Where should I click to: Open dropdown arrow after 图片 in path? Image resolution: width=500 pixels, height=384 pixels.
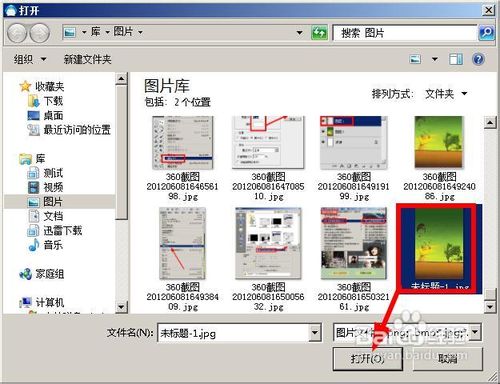pyautogui.click(x=140, y=32)
